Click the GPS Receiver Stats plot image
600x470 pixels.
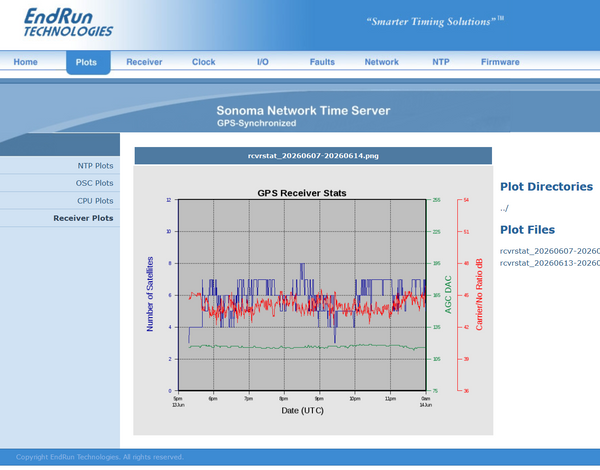pos(313,300)
